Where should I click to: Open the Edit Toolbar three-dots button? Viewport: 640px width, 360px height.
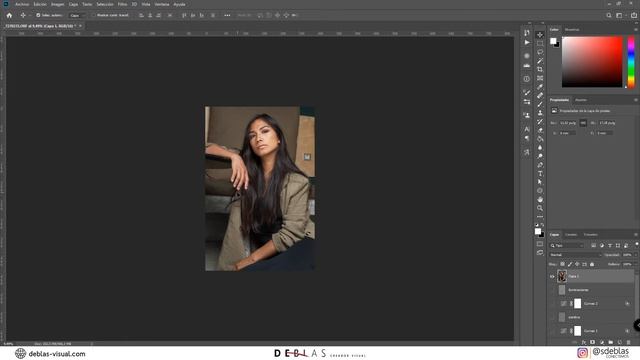[540, 217]
